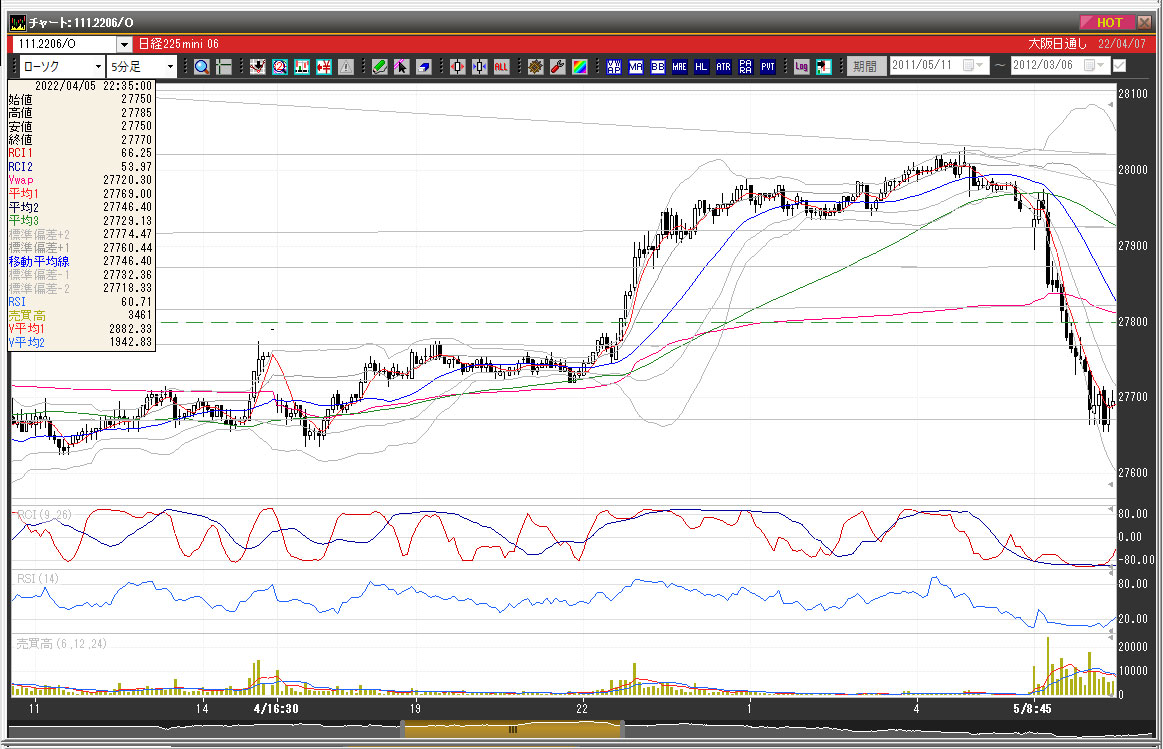Click the red ALL display icon
The width and height of the screenshot is (1163, 749).
[x=501, y=67]
